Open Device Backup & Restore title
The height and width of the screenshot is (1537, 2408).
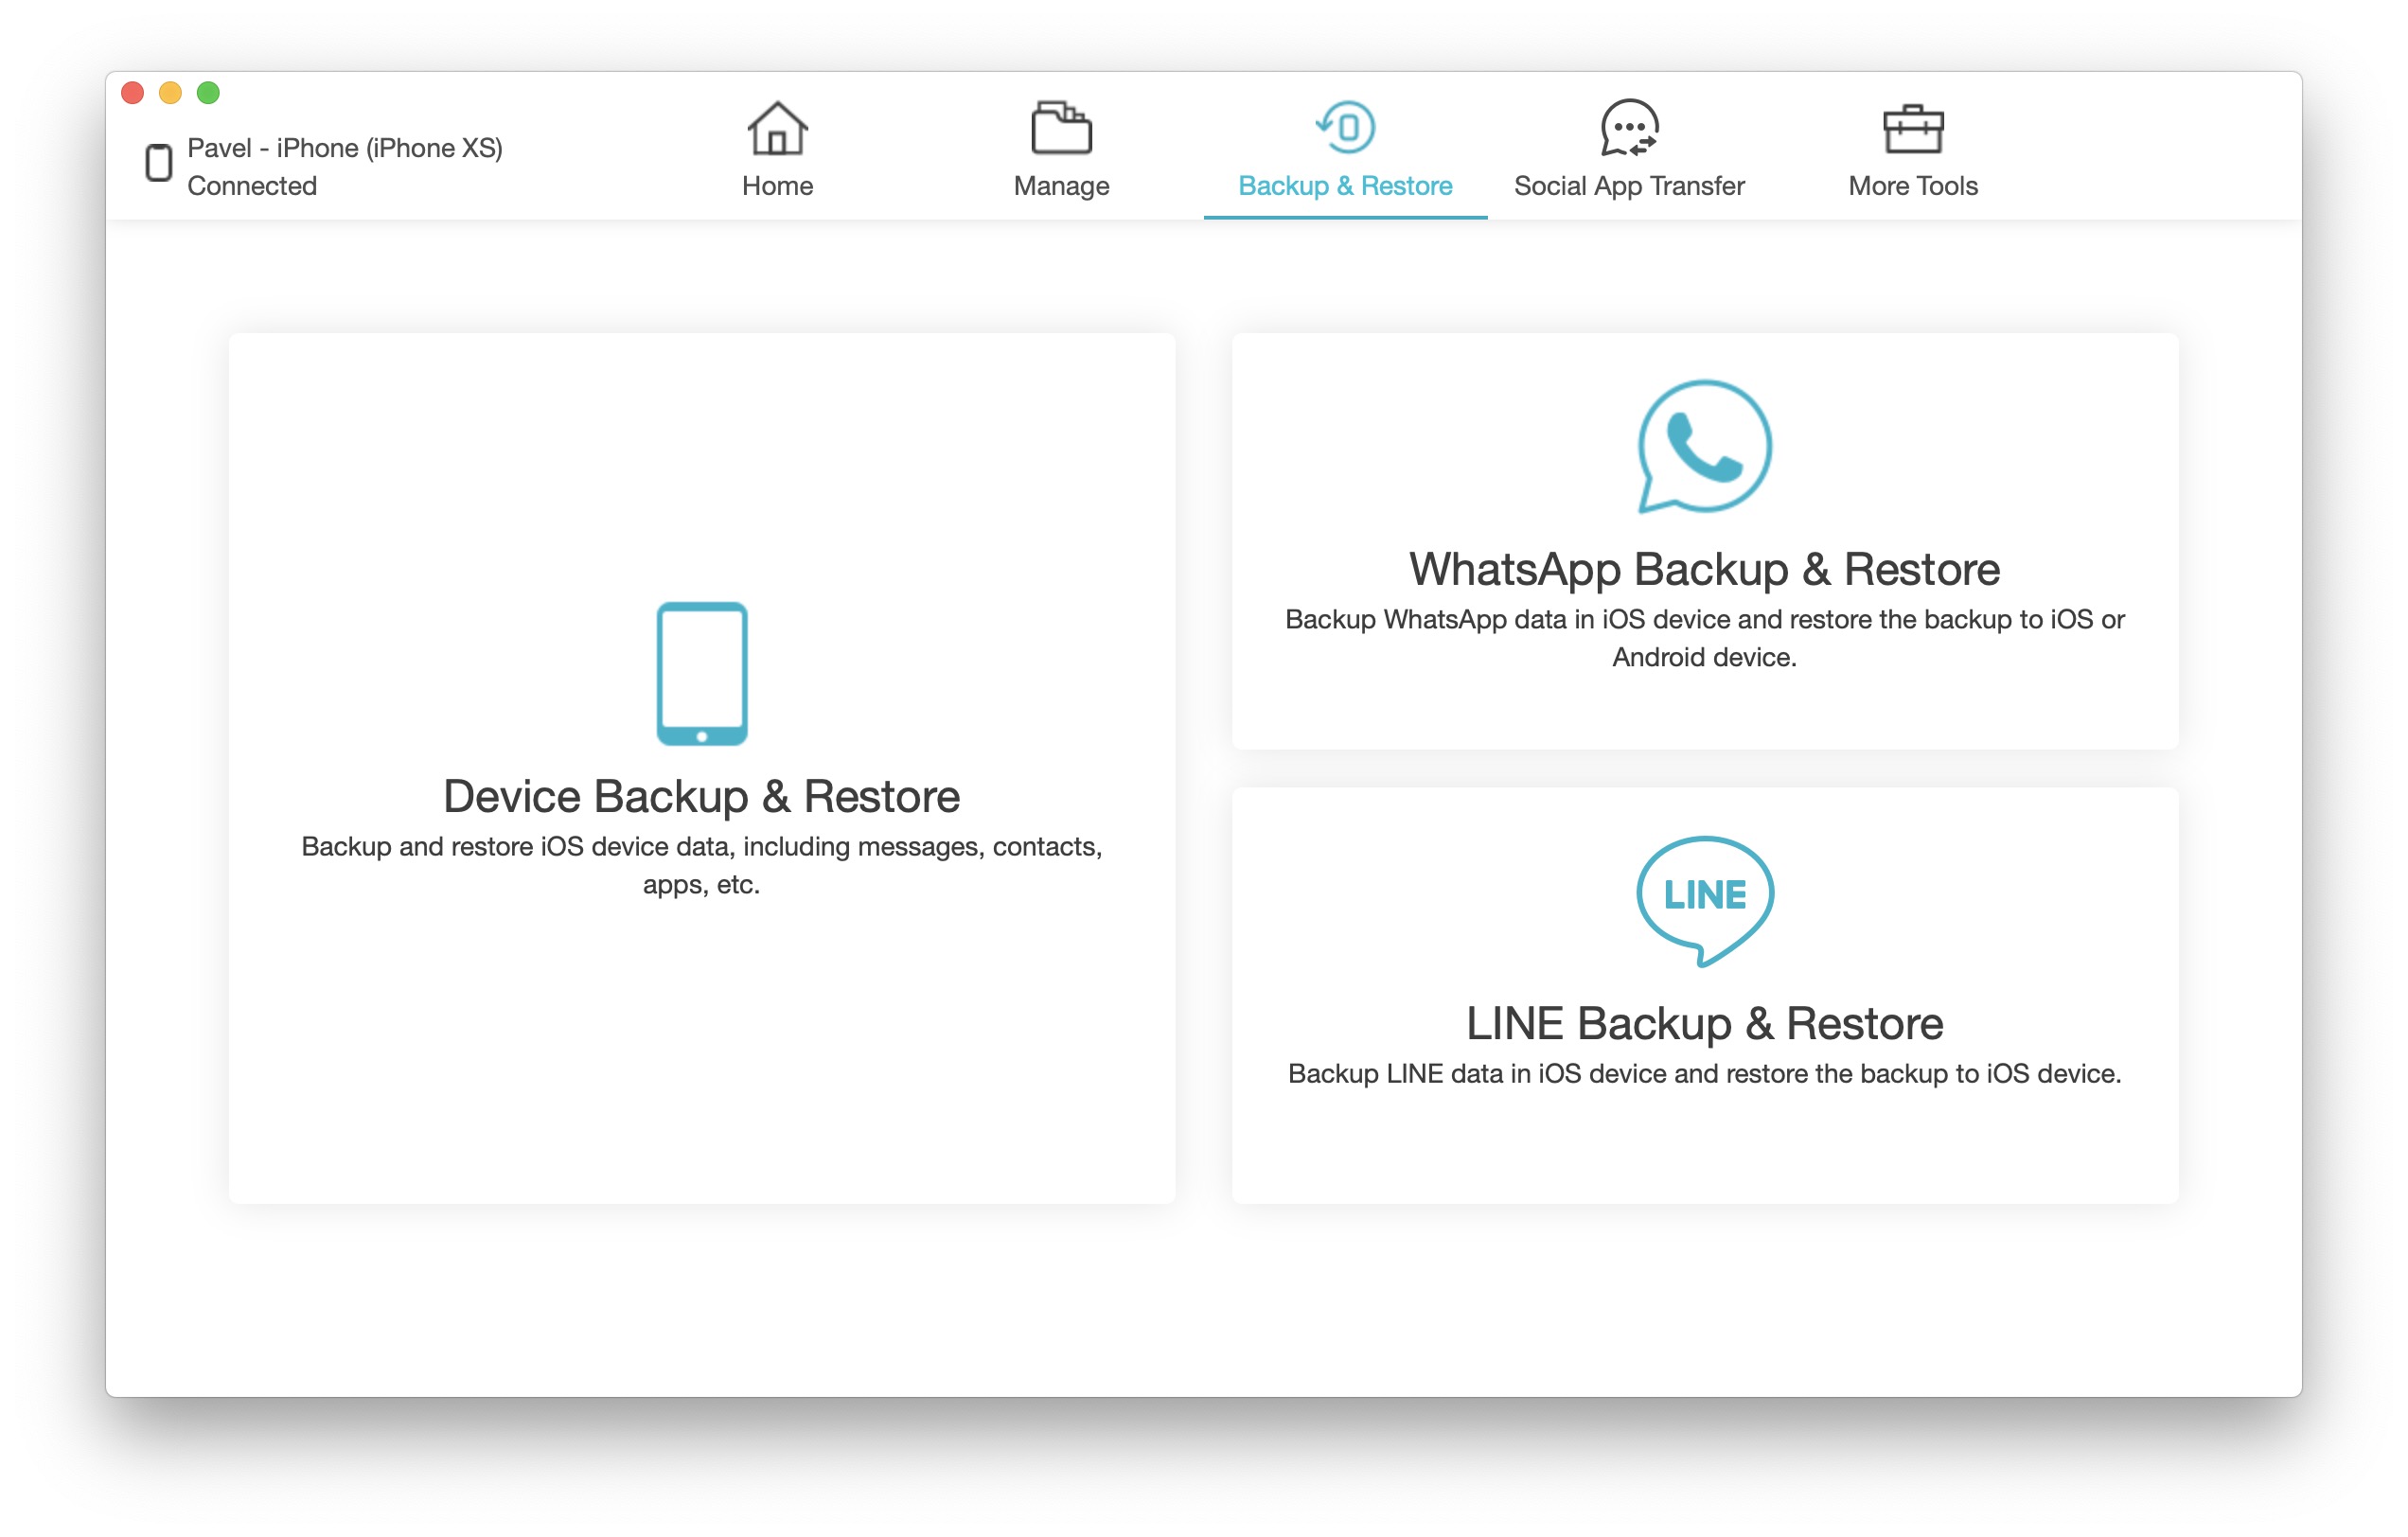[x=701, y=797]
